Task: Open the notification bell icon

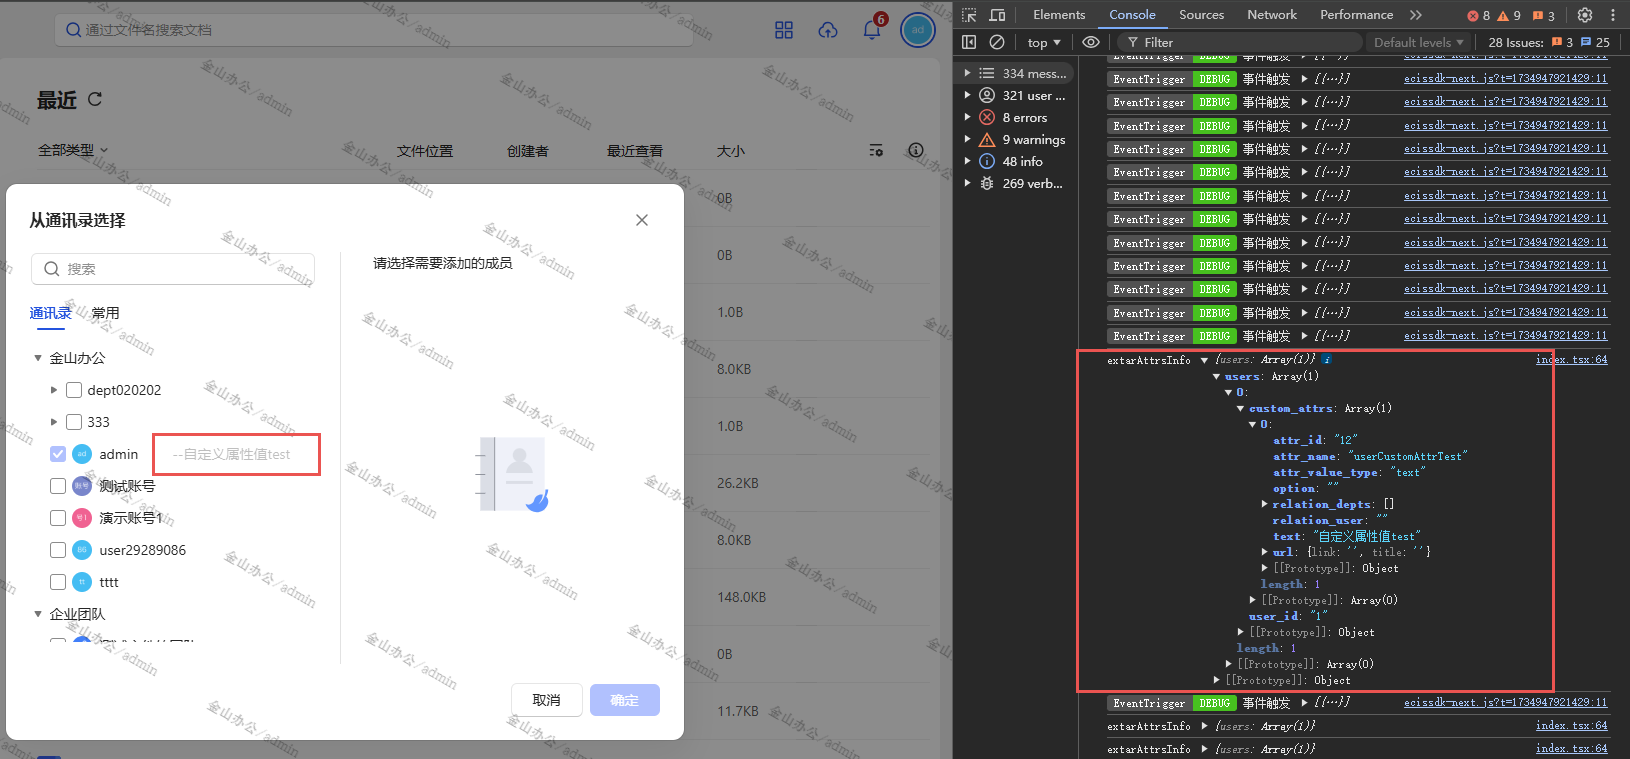Action: tap(872, 30)
